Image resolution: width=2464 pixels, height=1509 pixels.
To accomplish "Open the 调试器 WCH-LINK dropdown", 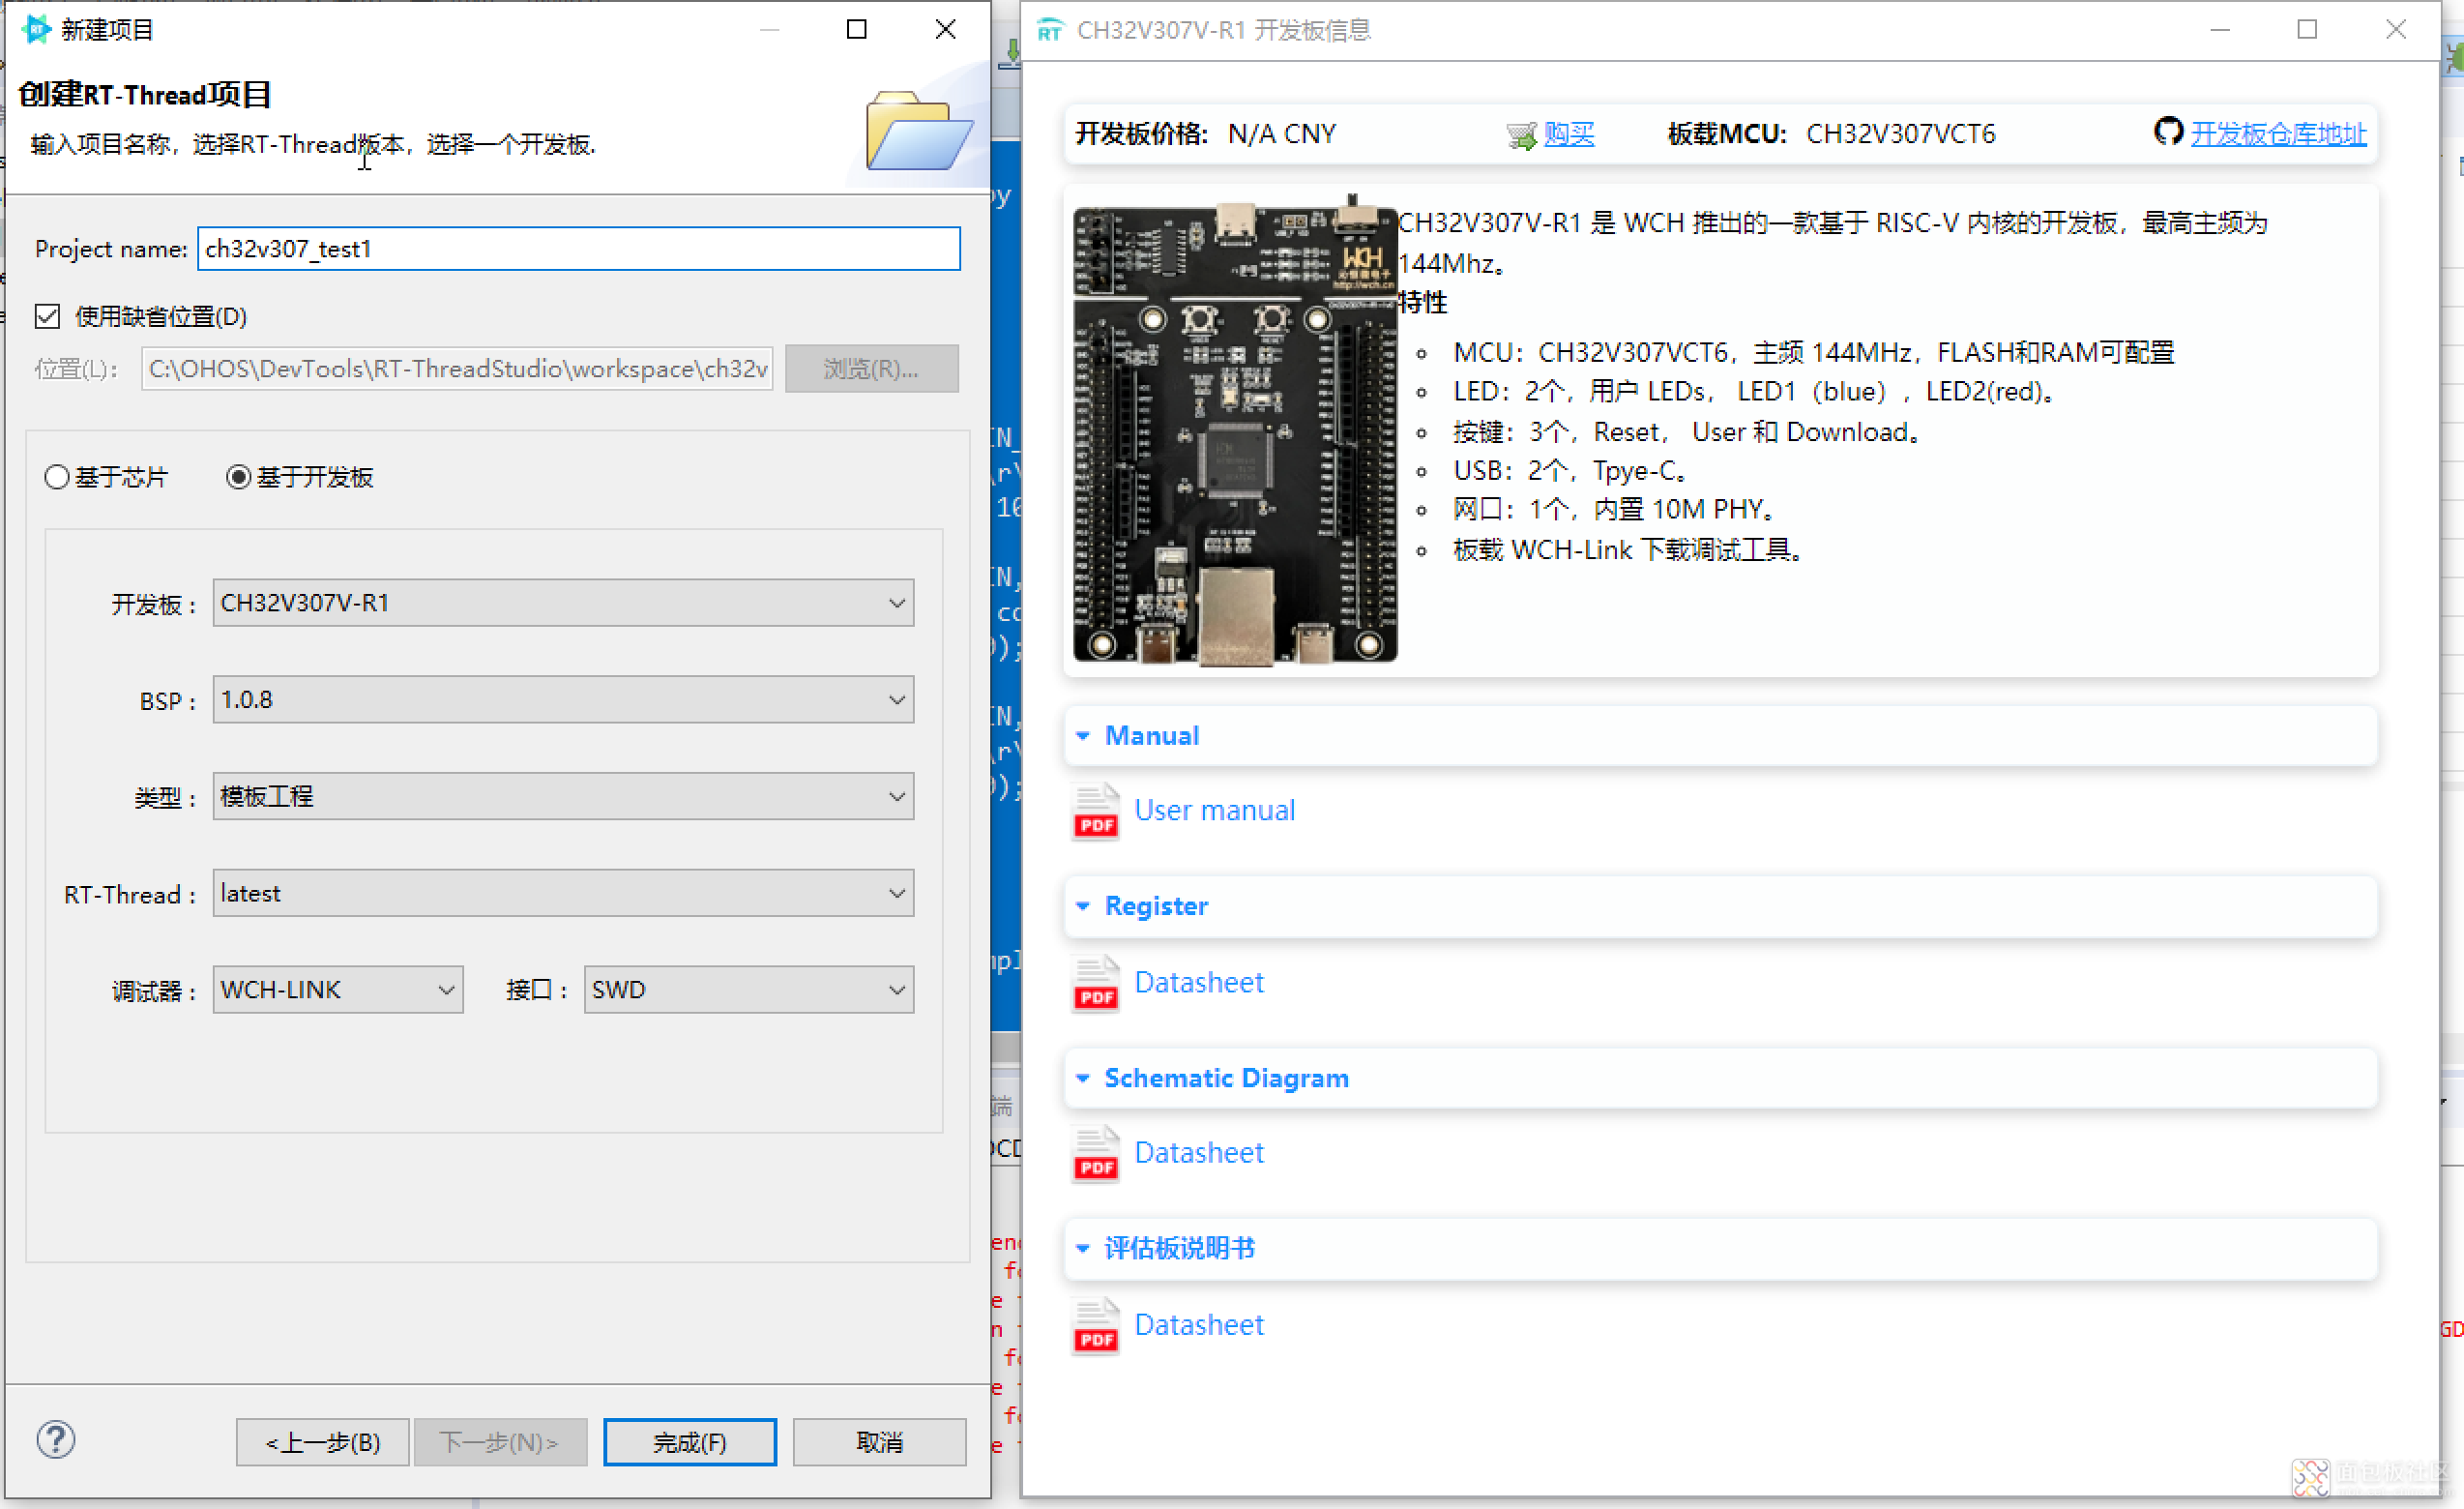I will coord(338,990).
